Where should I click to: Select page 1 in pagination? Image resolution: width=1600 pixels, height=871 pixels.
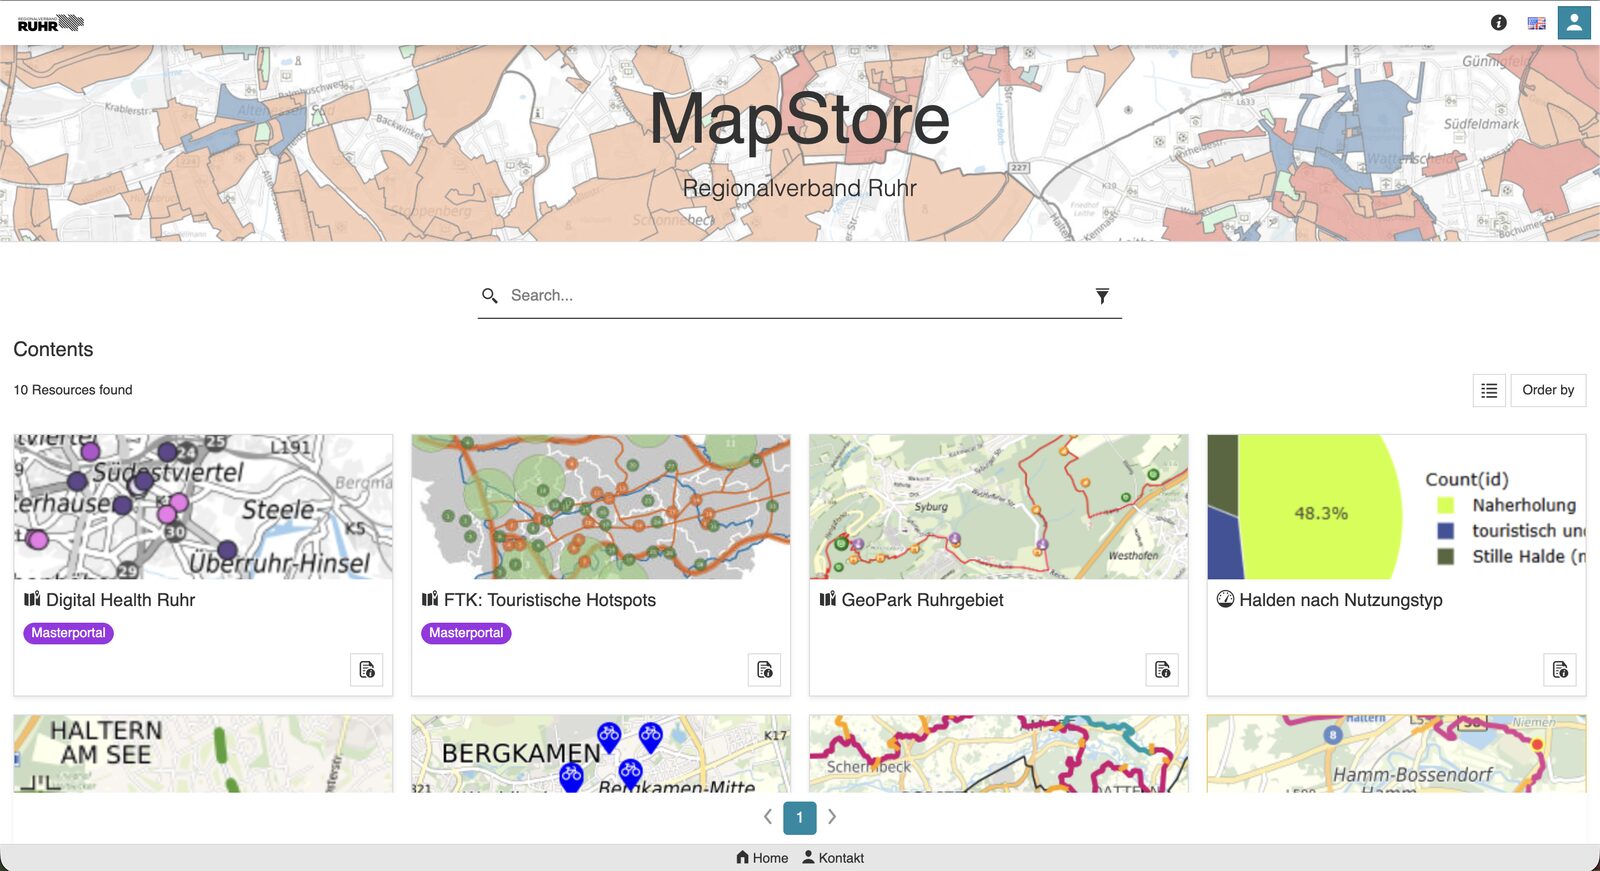(x=800, y=818)
